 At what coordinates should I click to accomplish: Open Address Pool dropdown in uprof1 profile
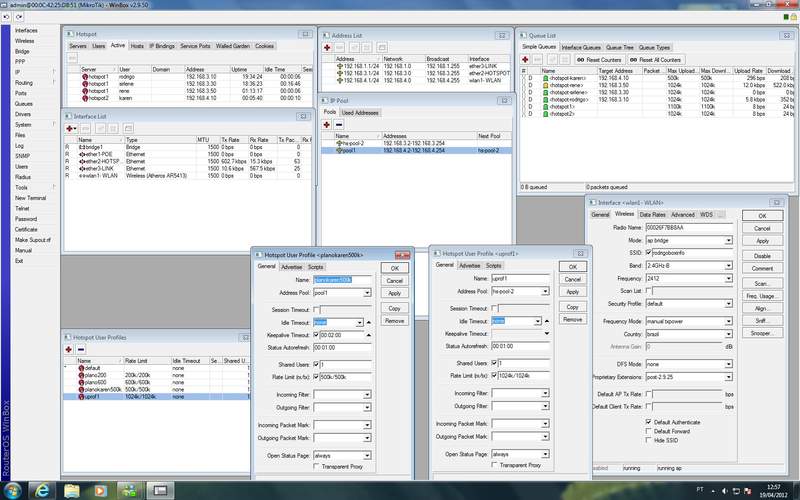pos(545,291)
